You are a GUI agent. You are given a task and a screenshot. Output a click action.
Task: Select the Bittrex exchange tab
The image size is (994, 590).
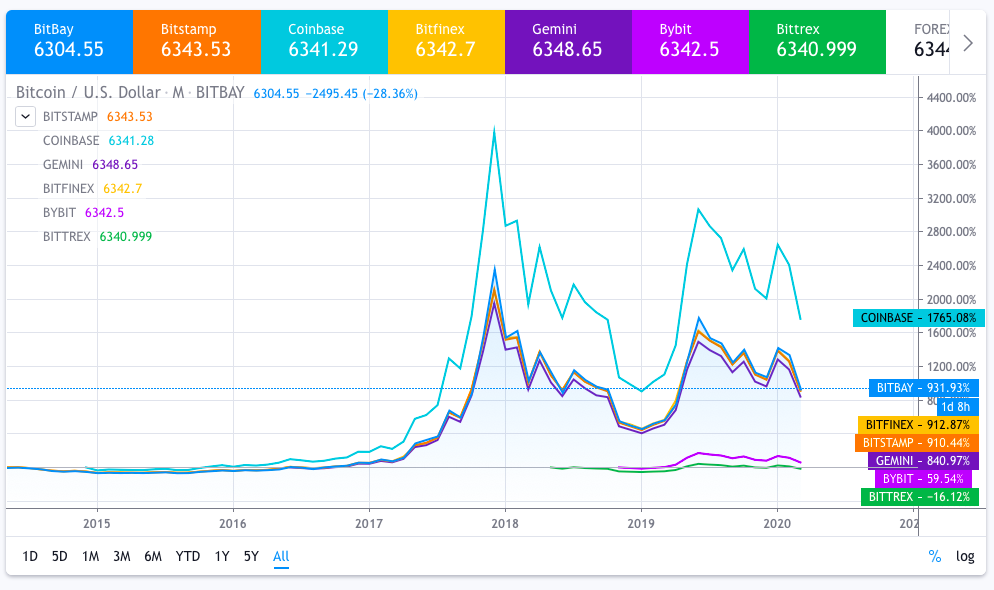pos(817,42)
